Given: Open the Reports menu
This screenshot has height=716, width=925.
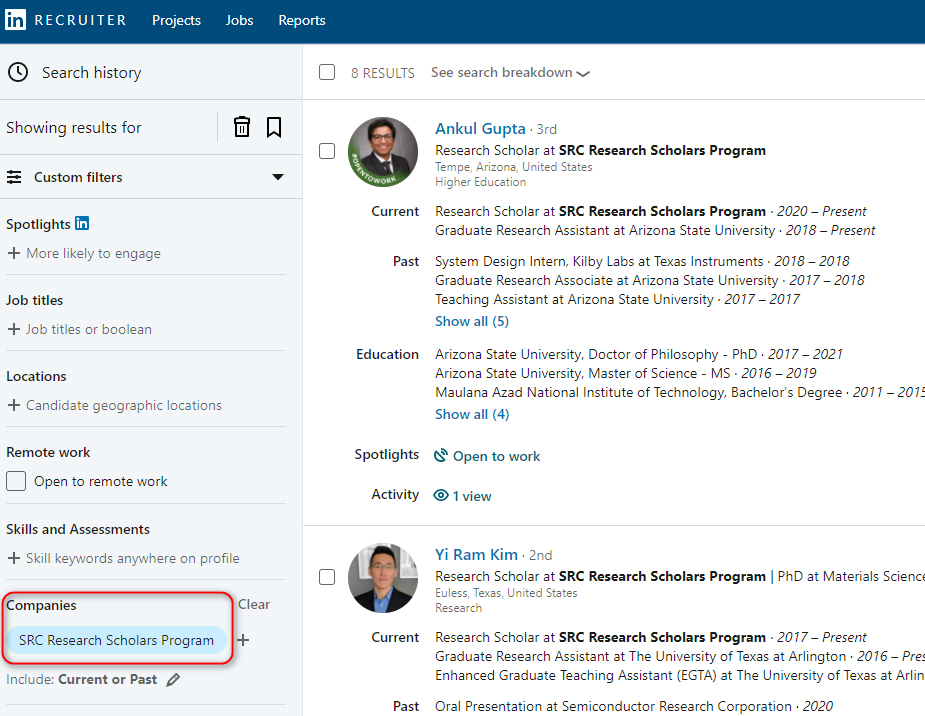Looking at the screenshot, I should (302, 20).
